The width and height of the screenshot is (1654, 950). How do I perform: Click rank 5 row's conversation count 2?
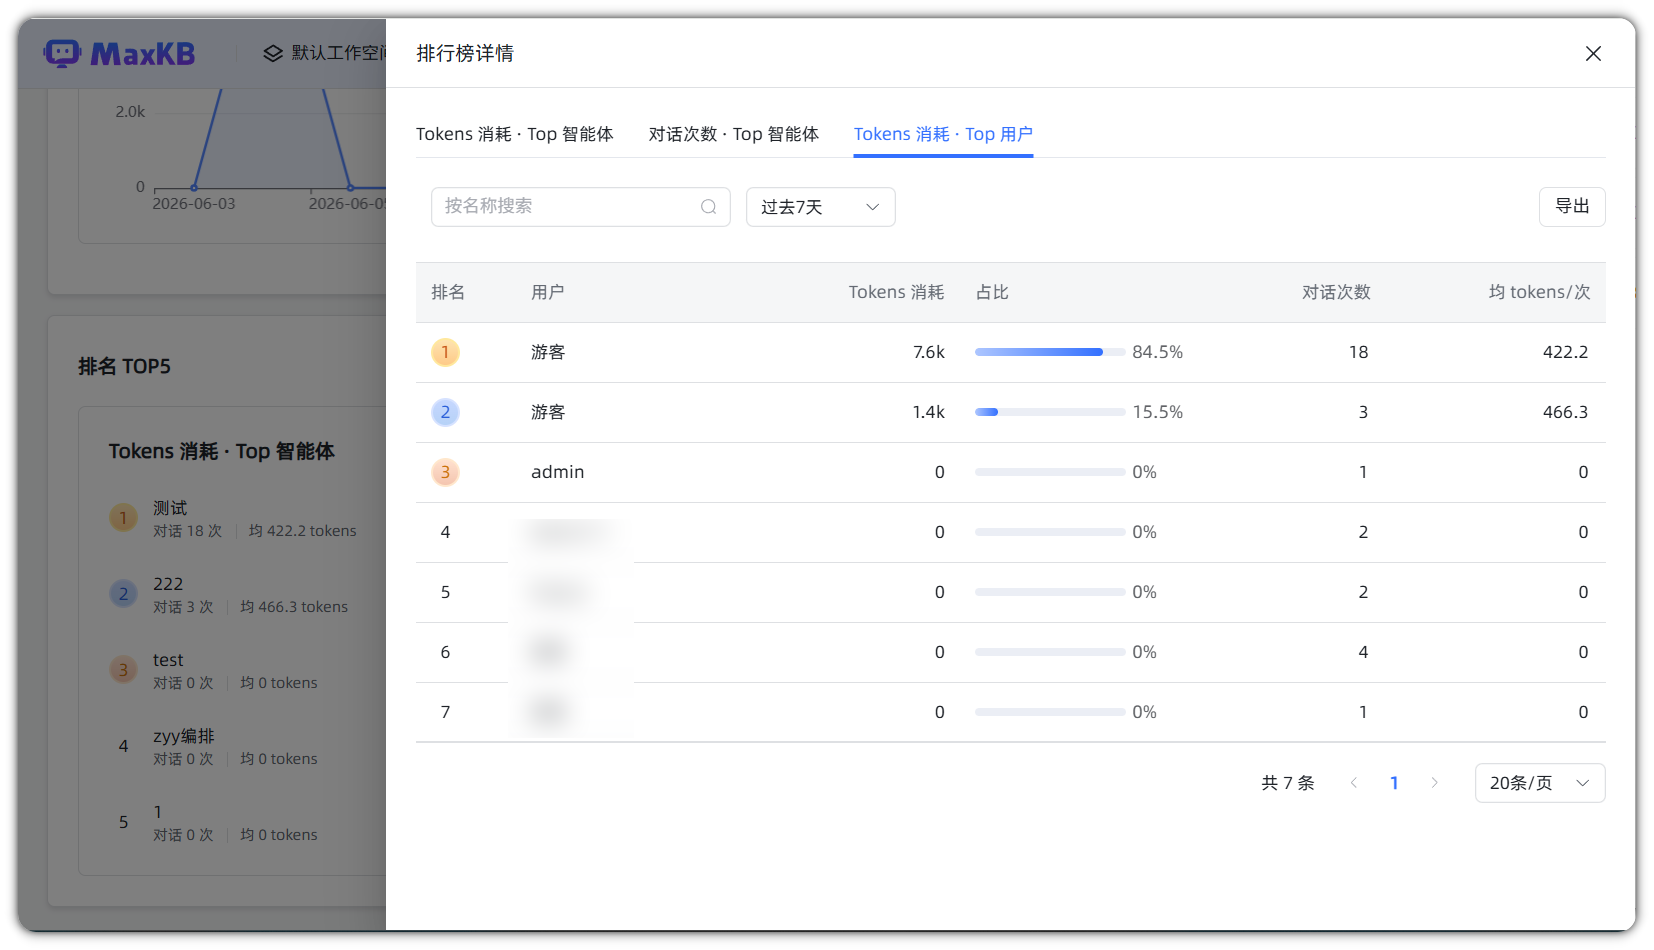tap(1363, 592)
